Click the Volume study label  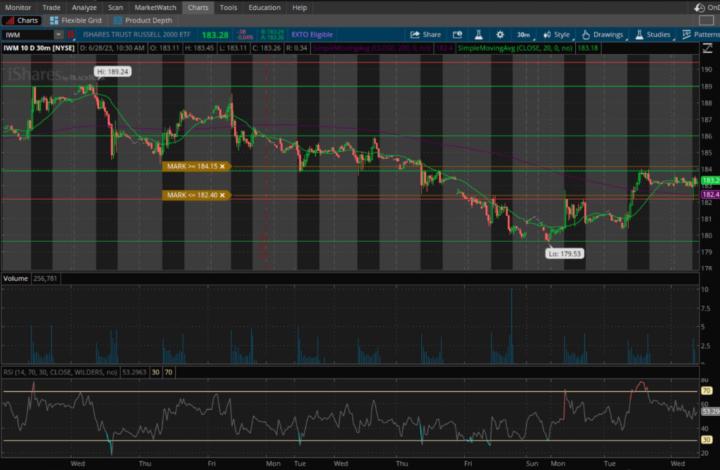(16, 278)
